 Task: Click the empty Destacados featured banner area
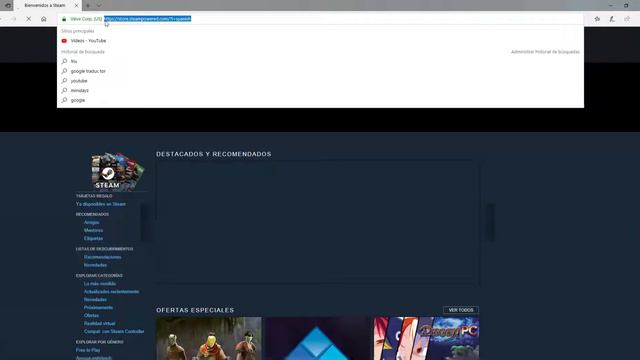[x=317, y=222]
